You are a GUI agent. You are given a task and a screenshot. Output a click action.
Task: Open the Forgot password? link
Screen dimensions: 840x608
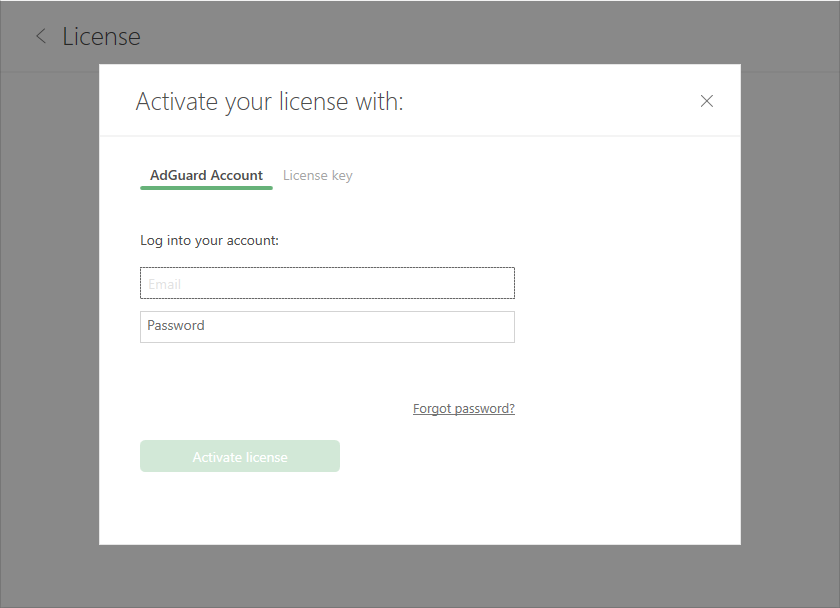tap(463, 409)
